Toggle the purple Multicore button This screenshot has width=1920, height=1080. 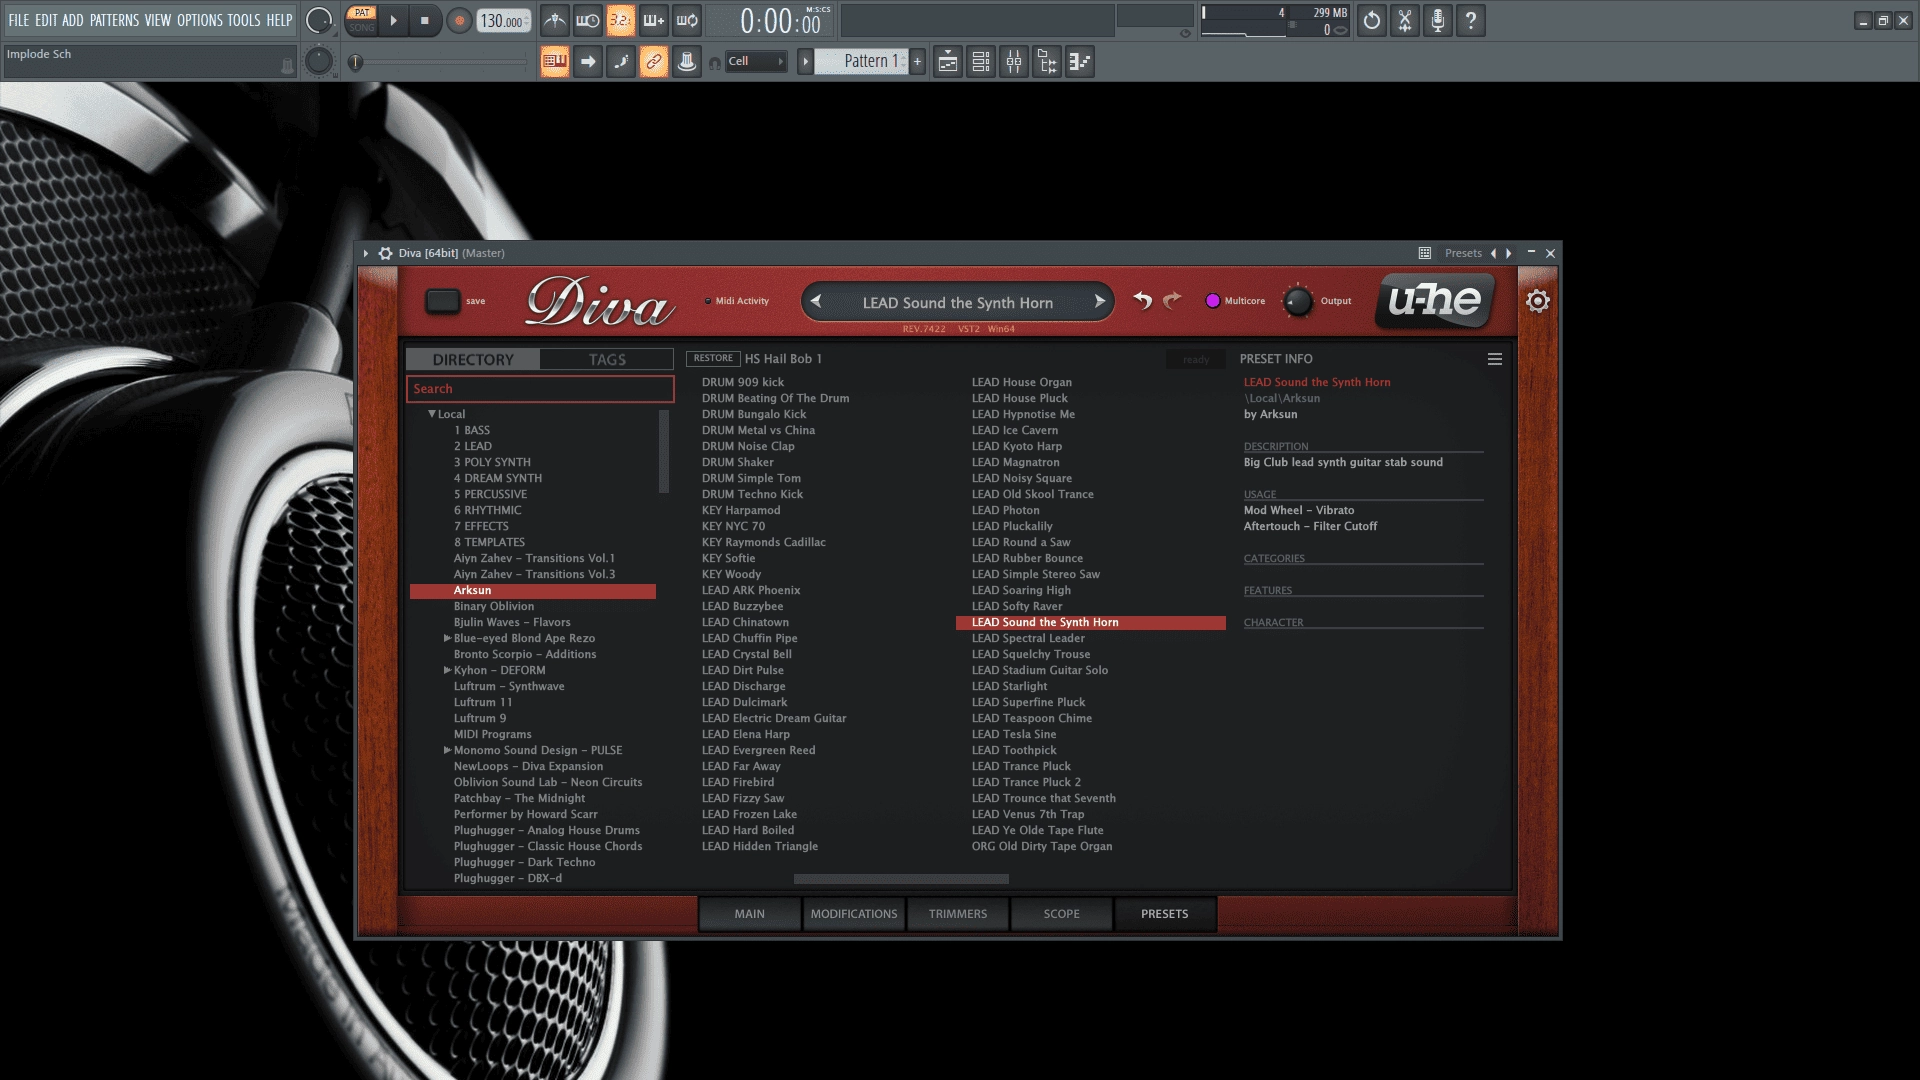point(1213,300)
